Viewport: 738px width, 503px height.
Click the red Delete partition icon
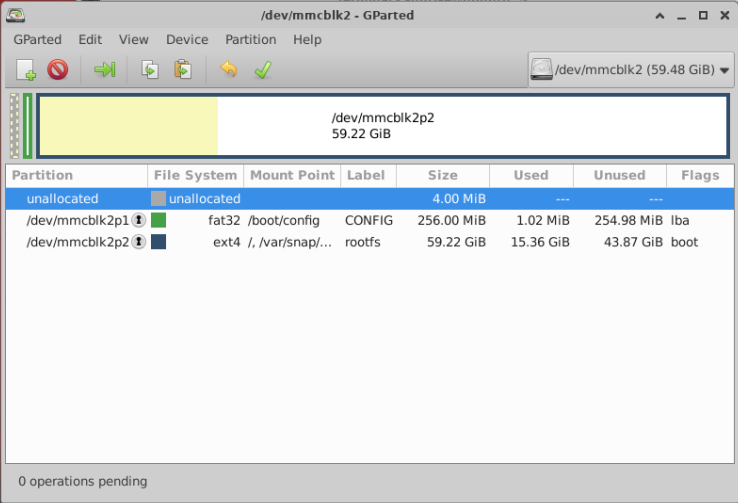(57, 70)
